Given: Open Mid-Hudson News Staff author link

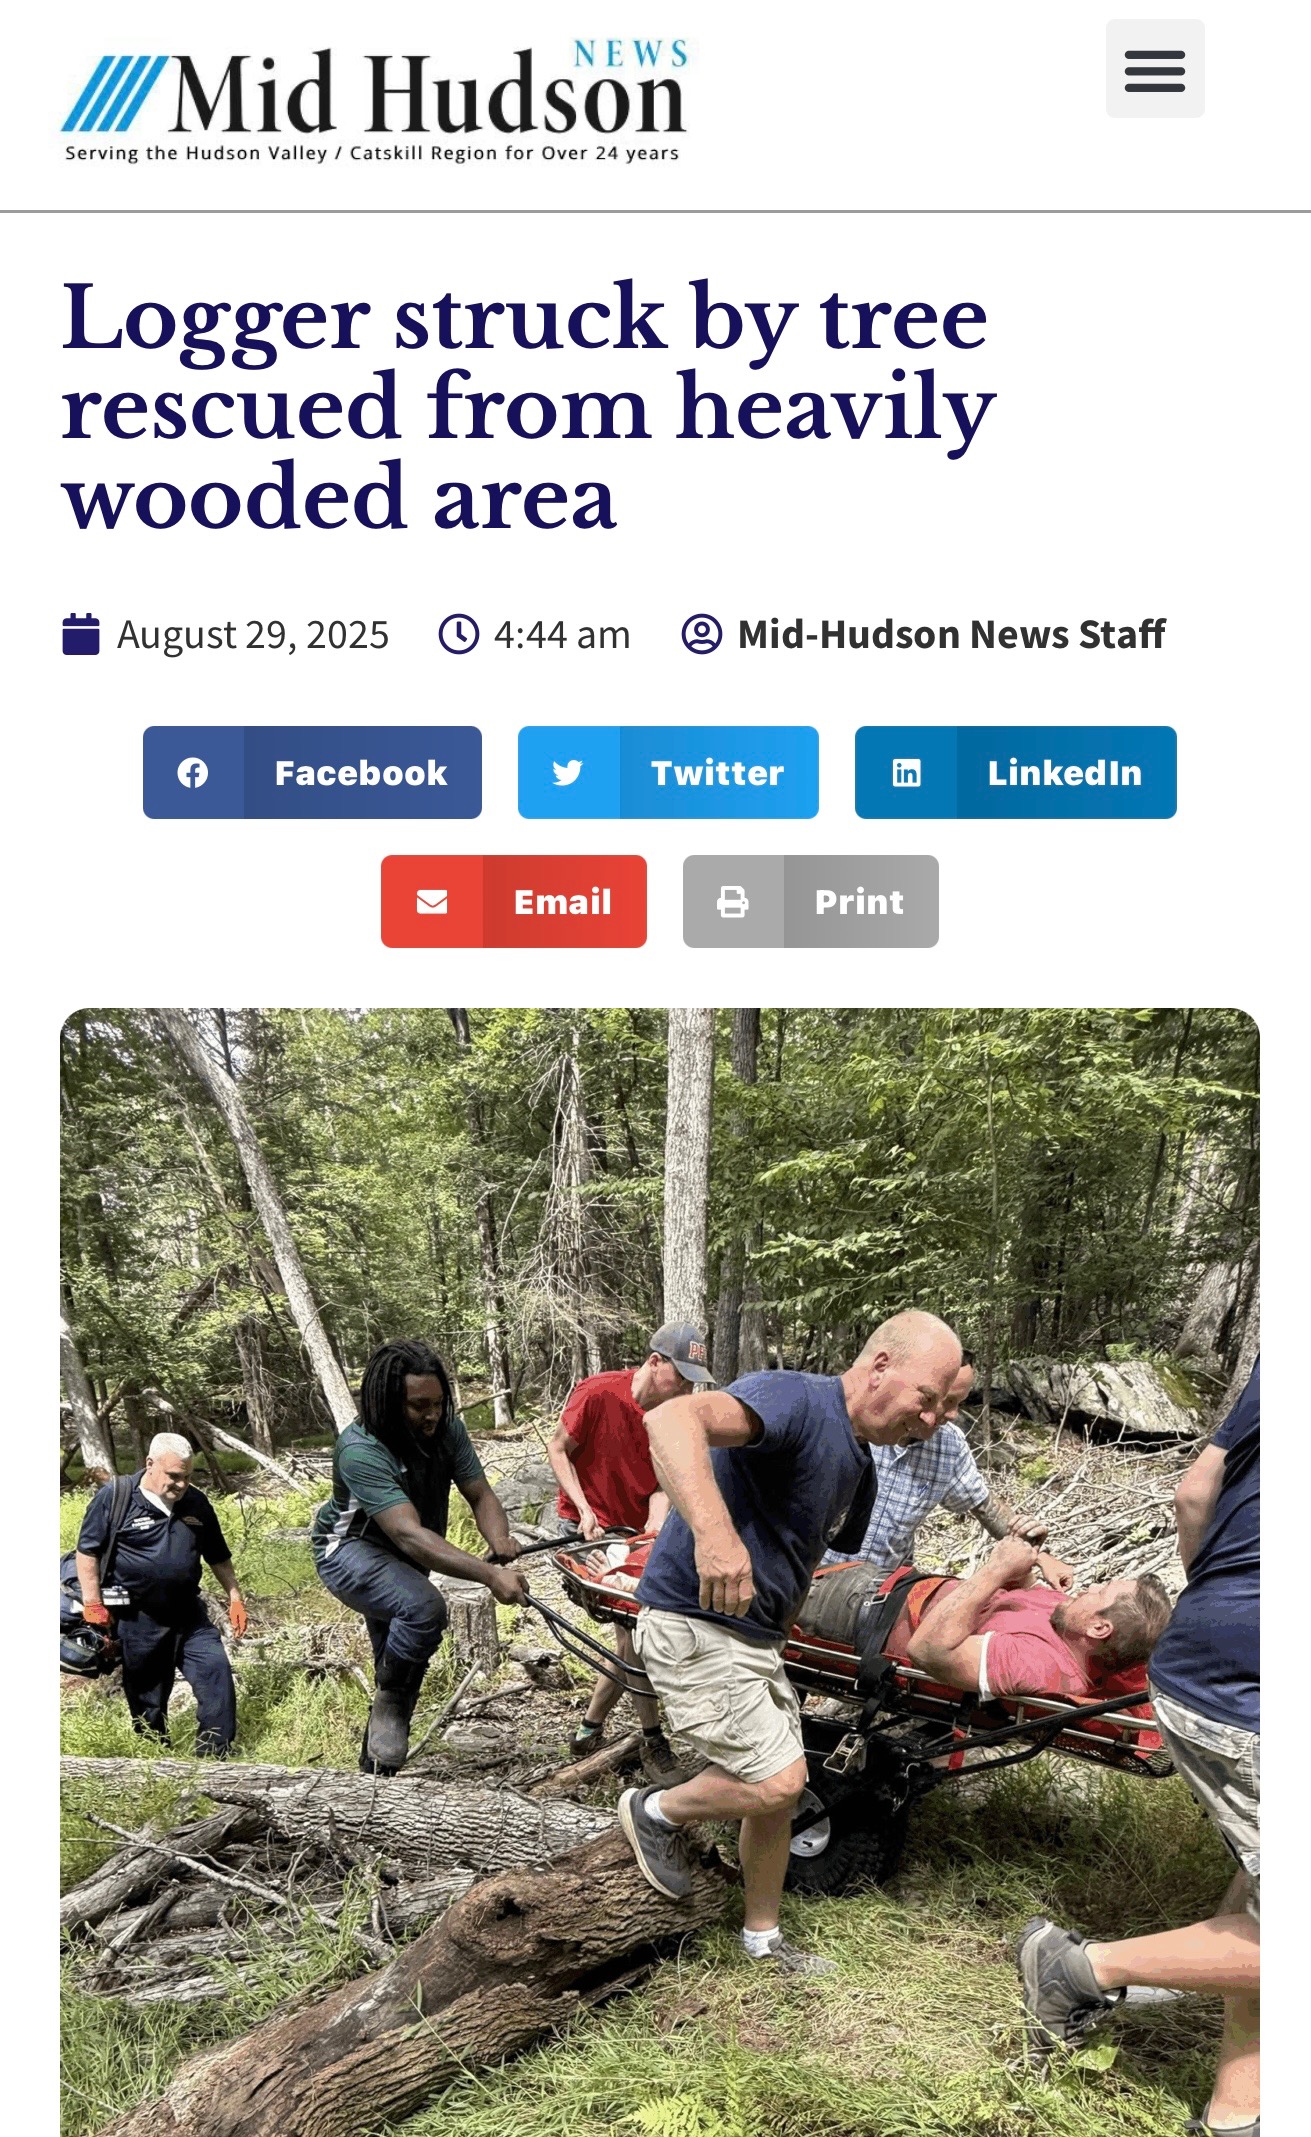Looking at the screenshot, I should point(952,635).
